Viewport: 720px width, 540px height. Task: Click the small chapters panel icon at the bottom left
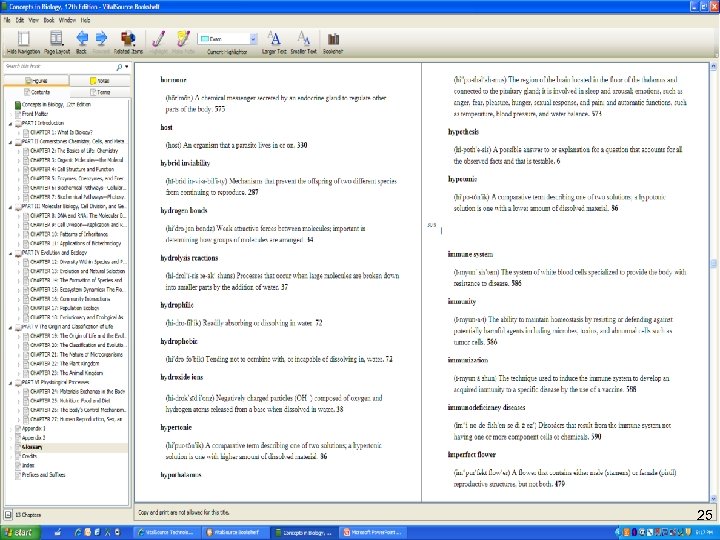pyautogui.click(x=8, y=515)
